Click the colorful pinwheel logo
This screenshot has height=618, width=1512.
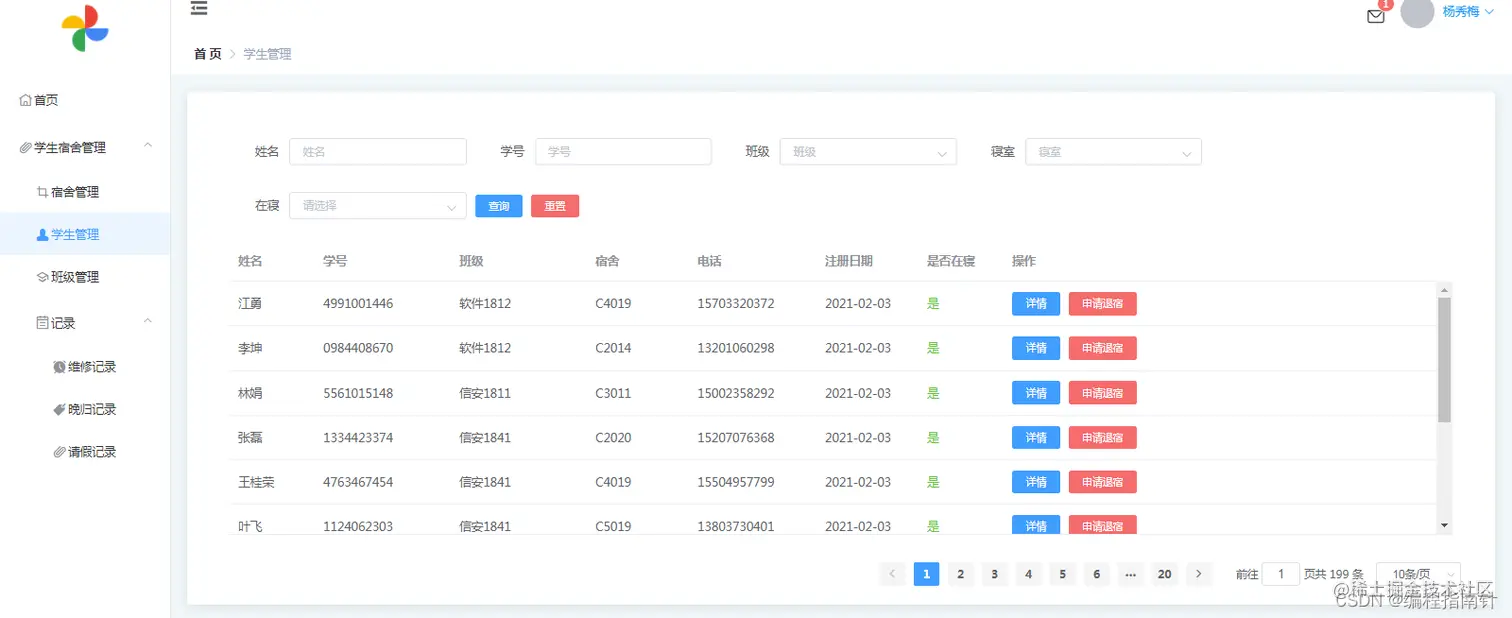(x=85, y=28)
